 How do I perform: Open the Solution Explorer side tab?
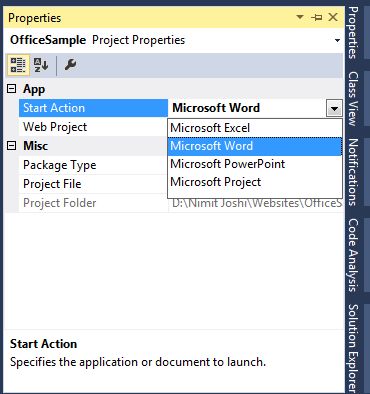[353, 348]
